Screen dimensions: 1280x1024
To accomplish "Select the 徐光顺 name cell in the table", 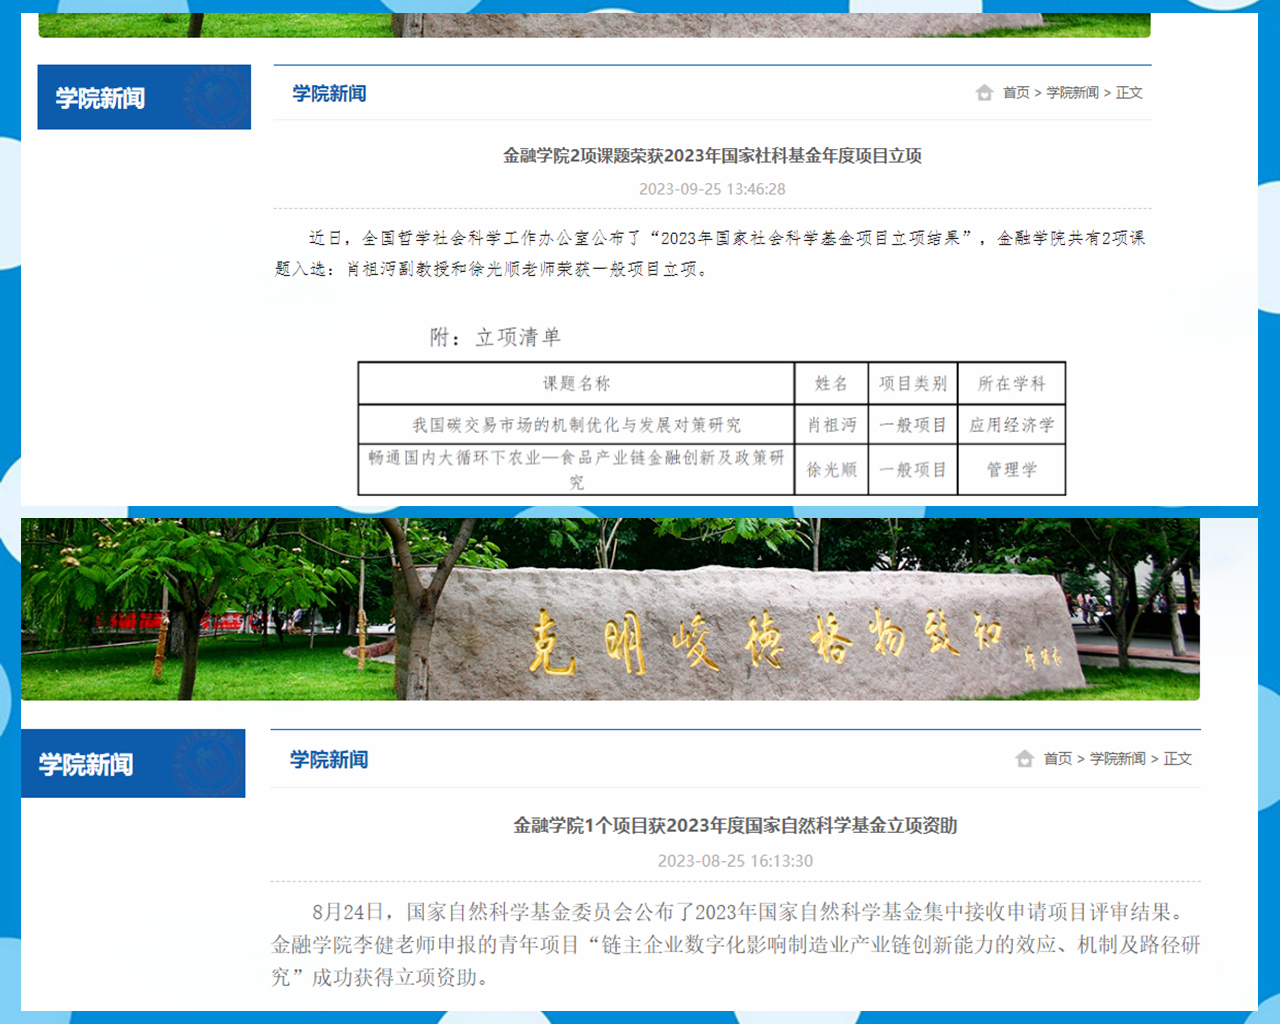I will 831,470.
